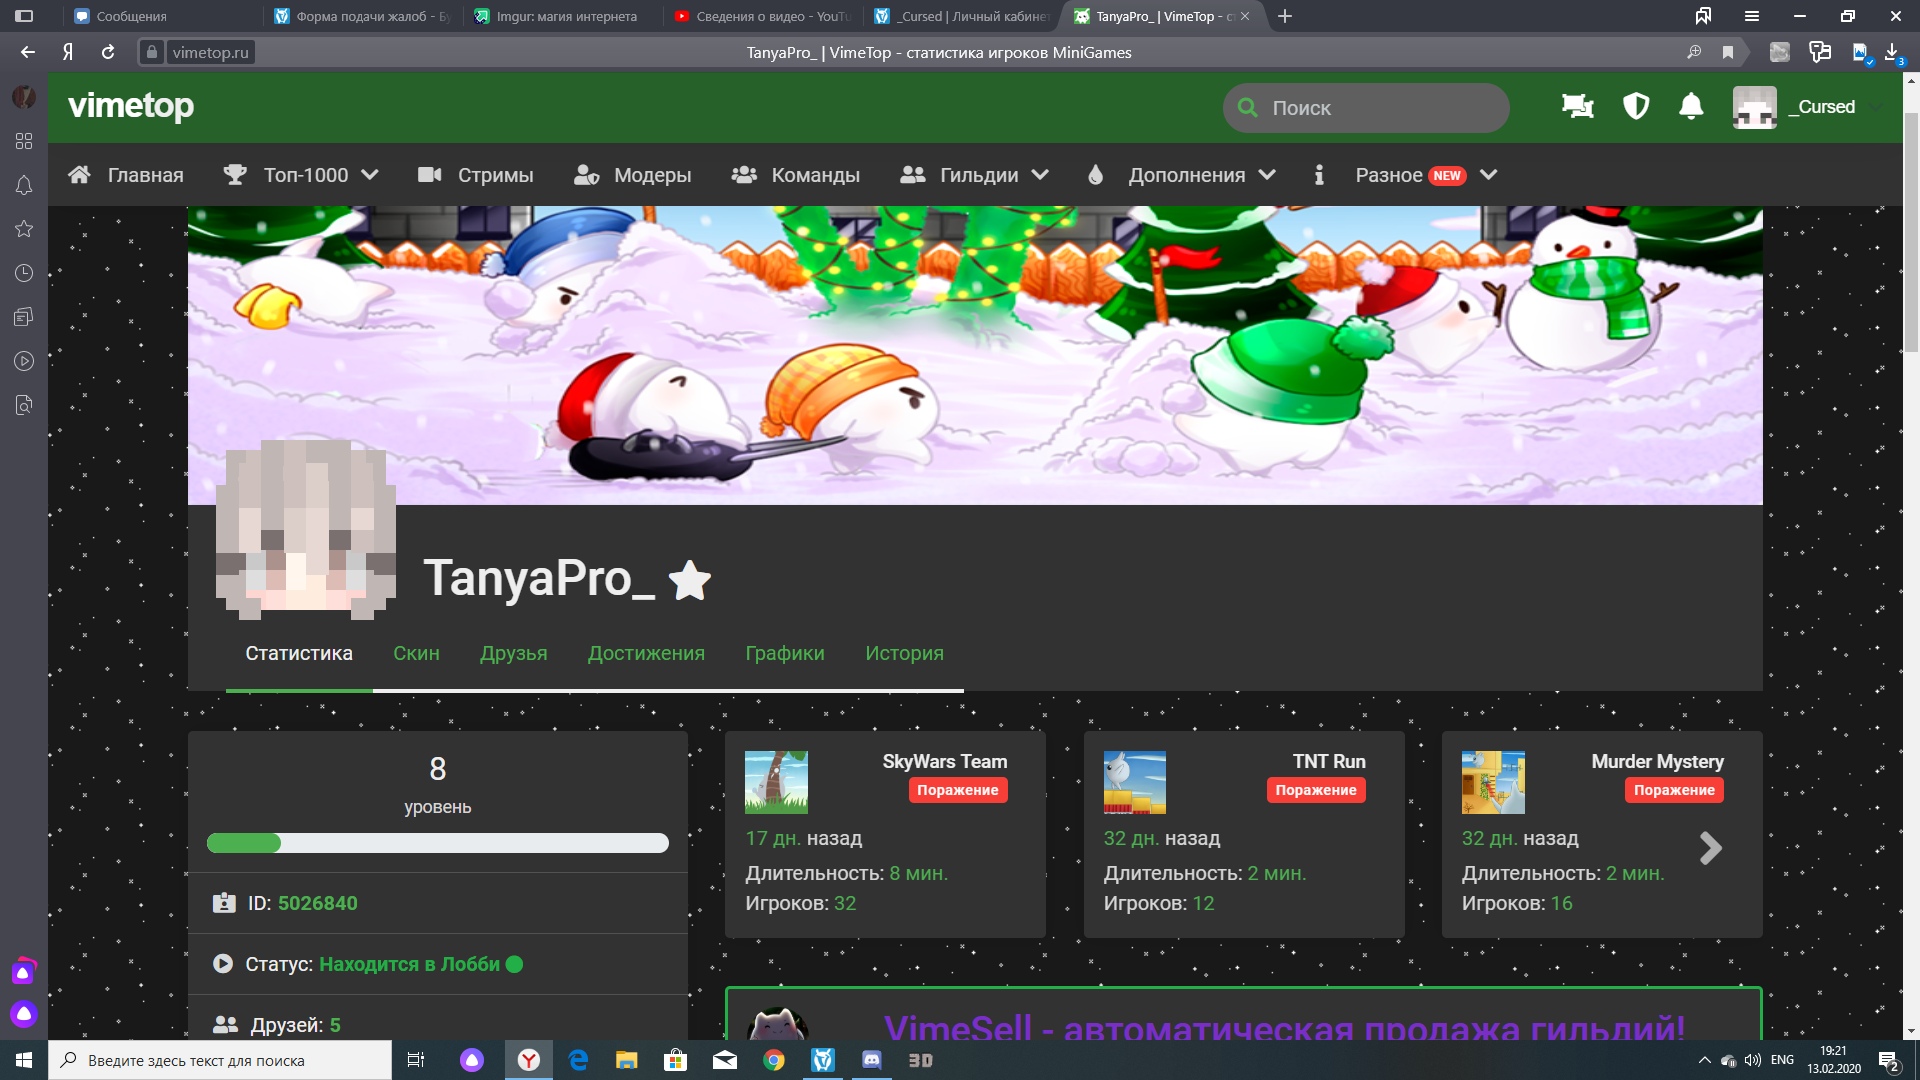Click Murder Mystery game thumbnail
Viewport: 1920px width, 1080px height.
pos(1493,782)
